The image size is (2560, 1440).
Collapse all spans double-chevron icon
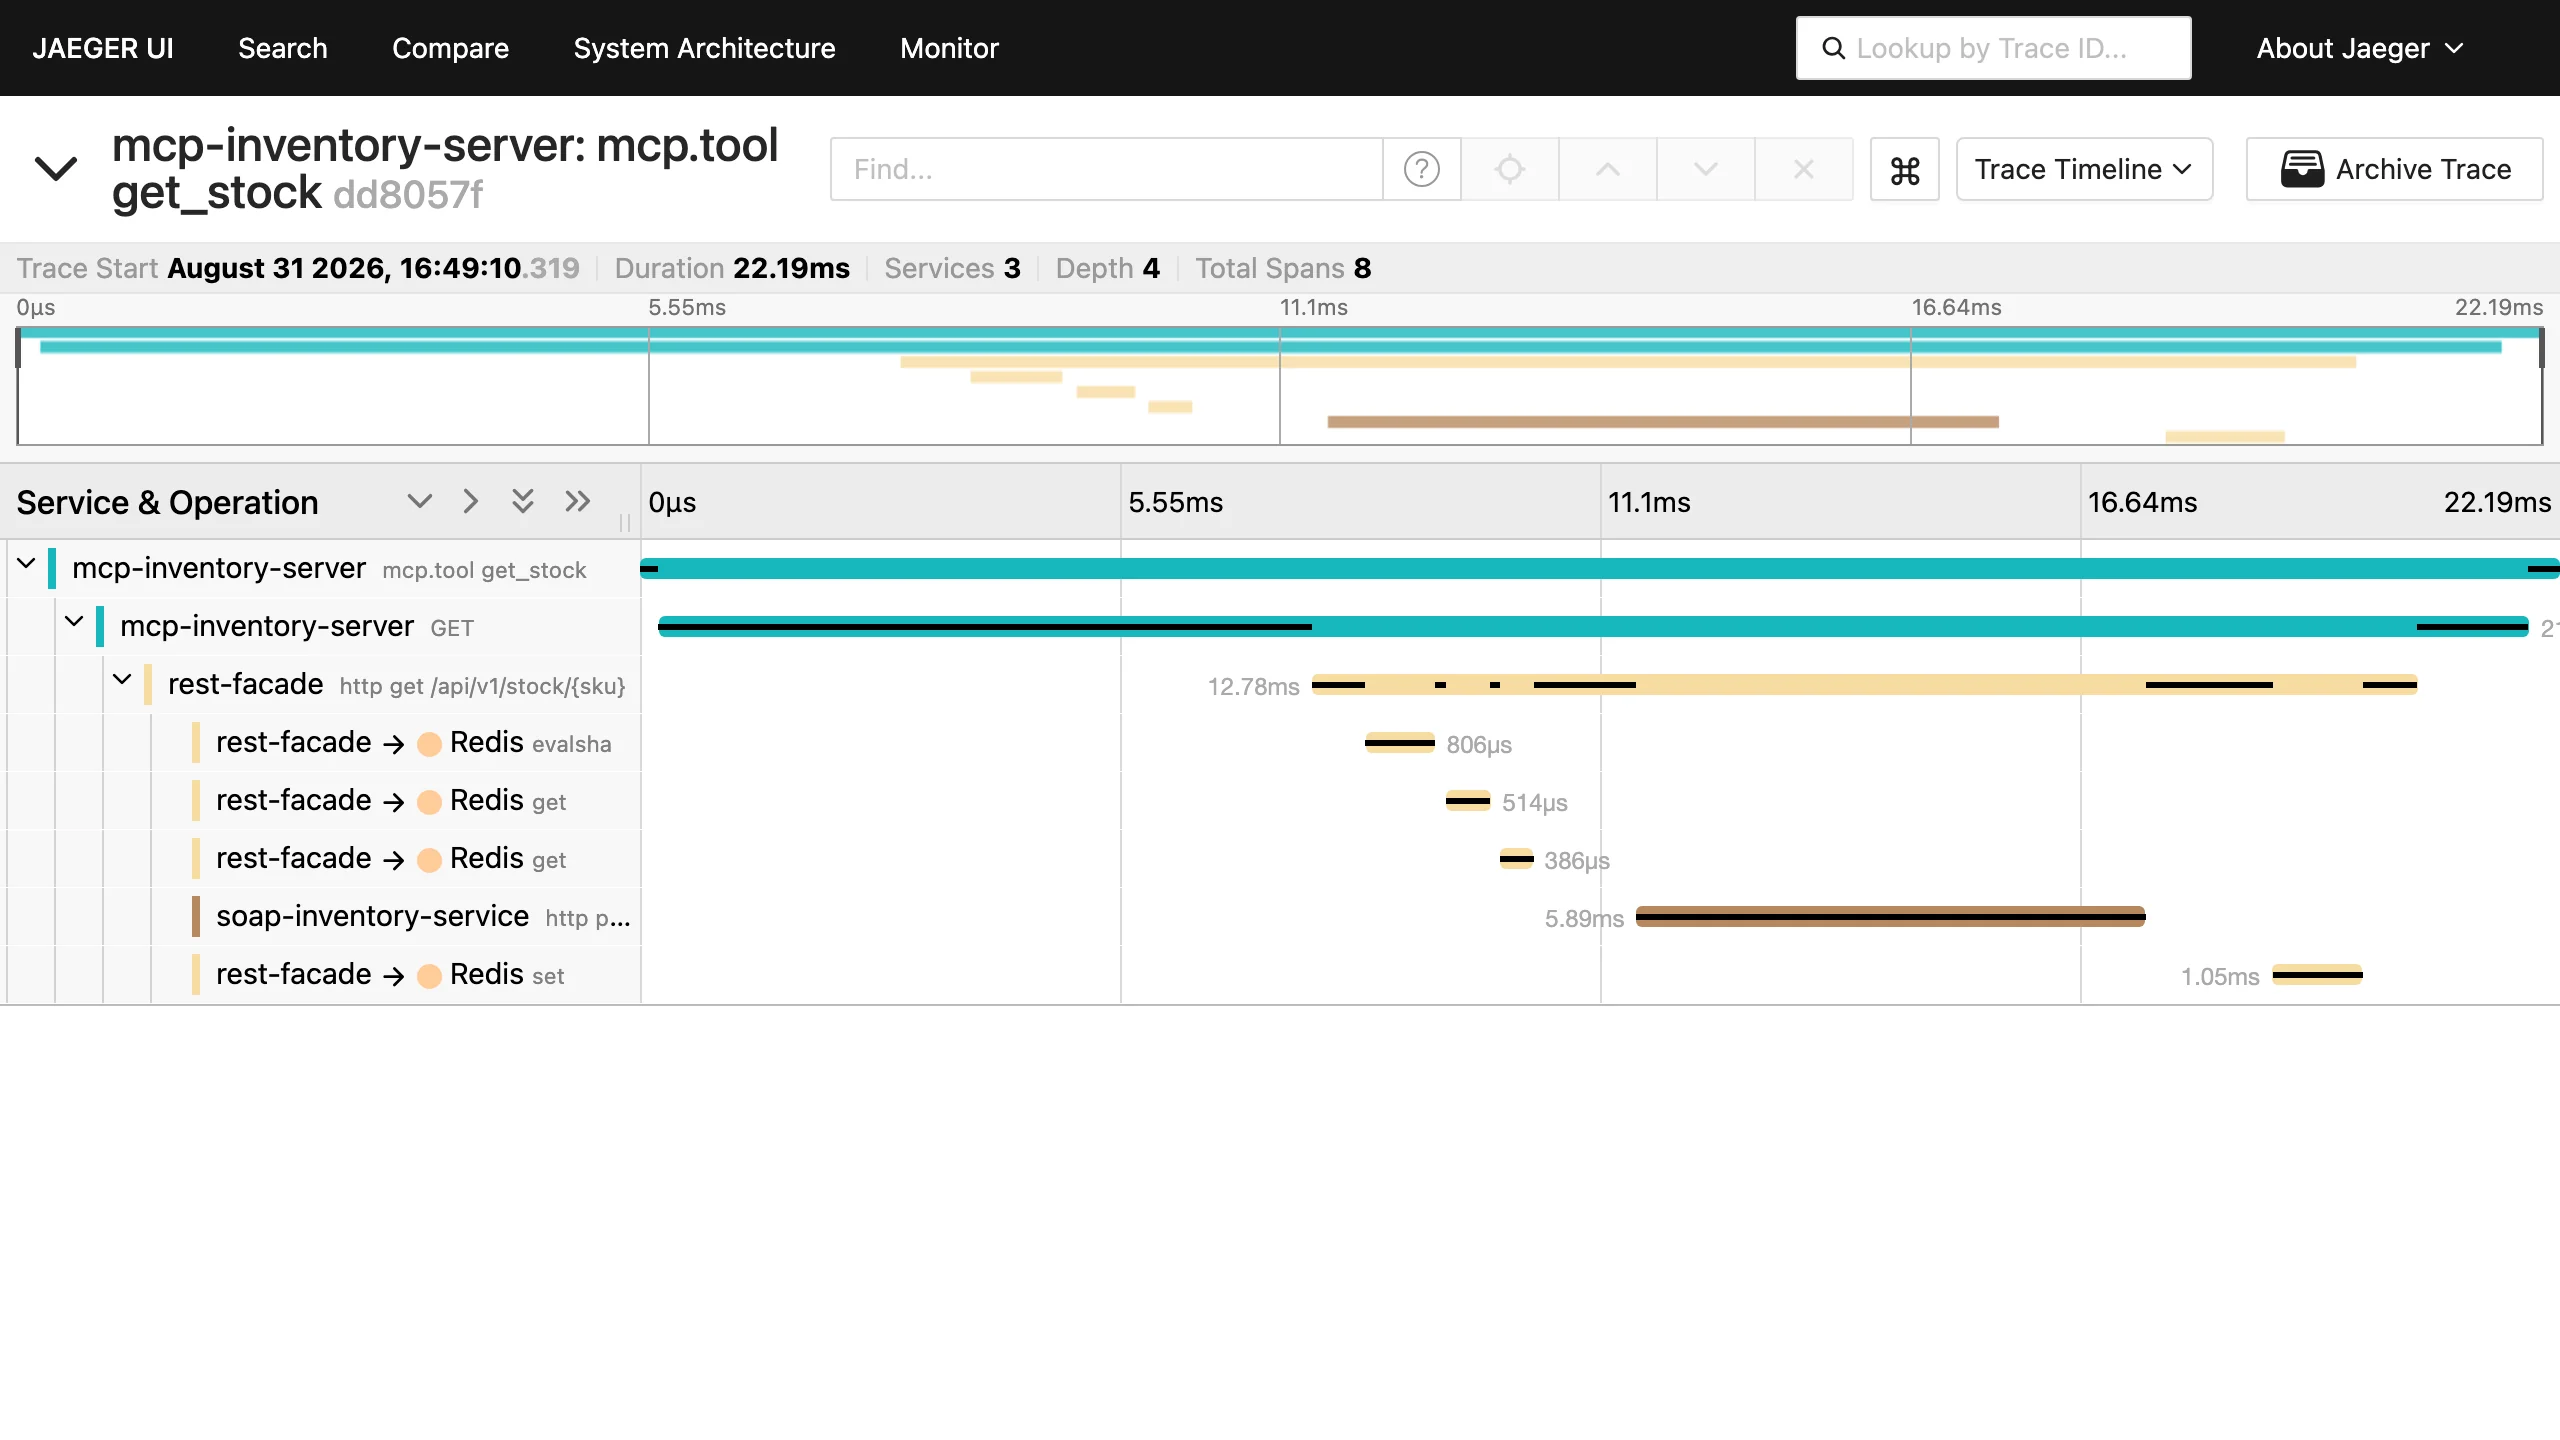click(578, 501)
